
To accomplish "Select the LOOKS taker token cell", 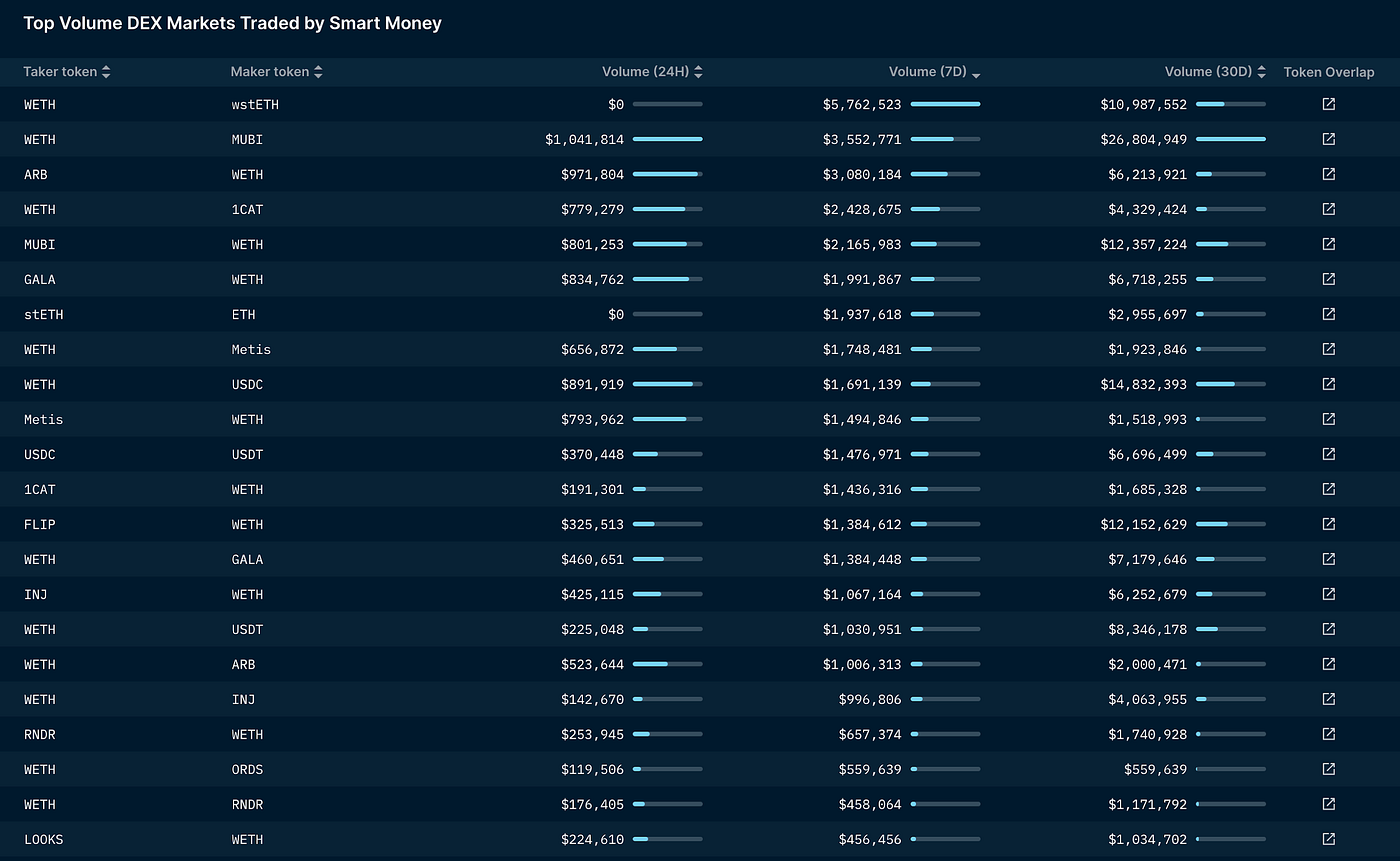I will pyautogui.click(x=44, y=839).
